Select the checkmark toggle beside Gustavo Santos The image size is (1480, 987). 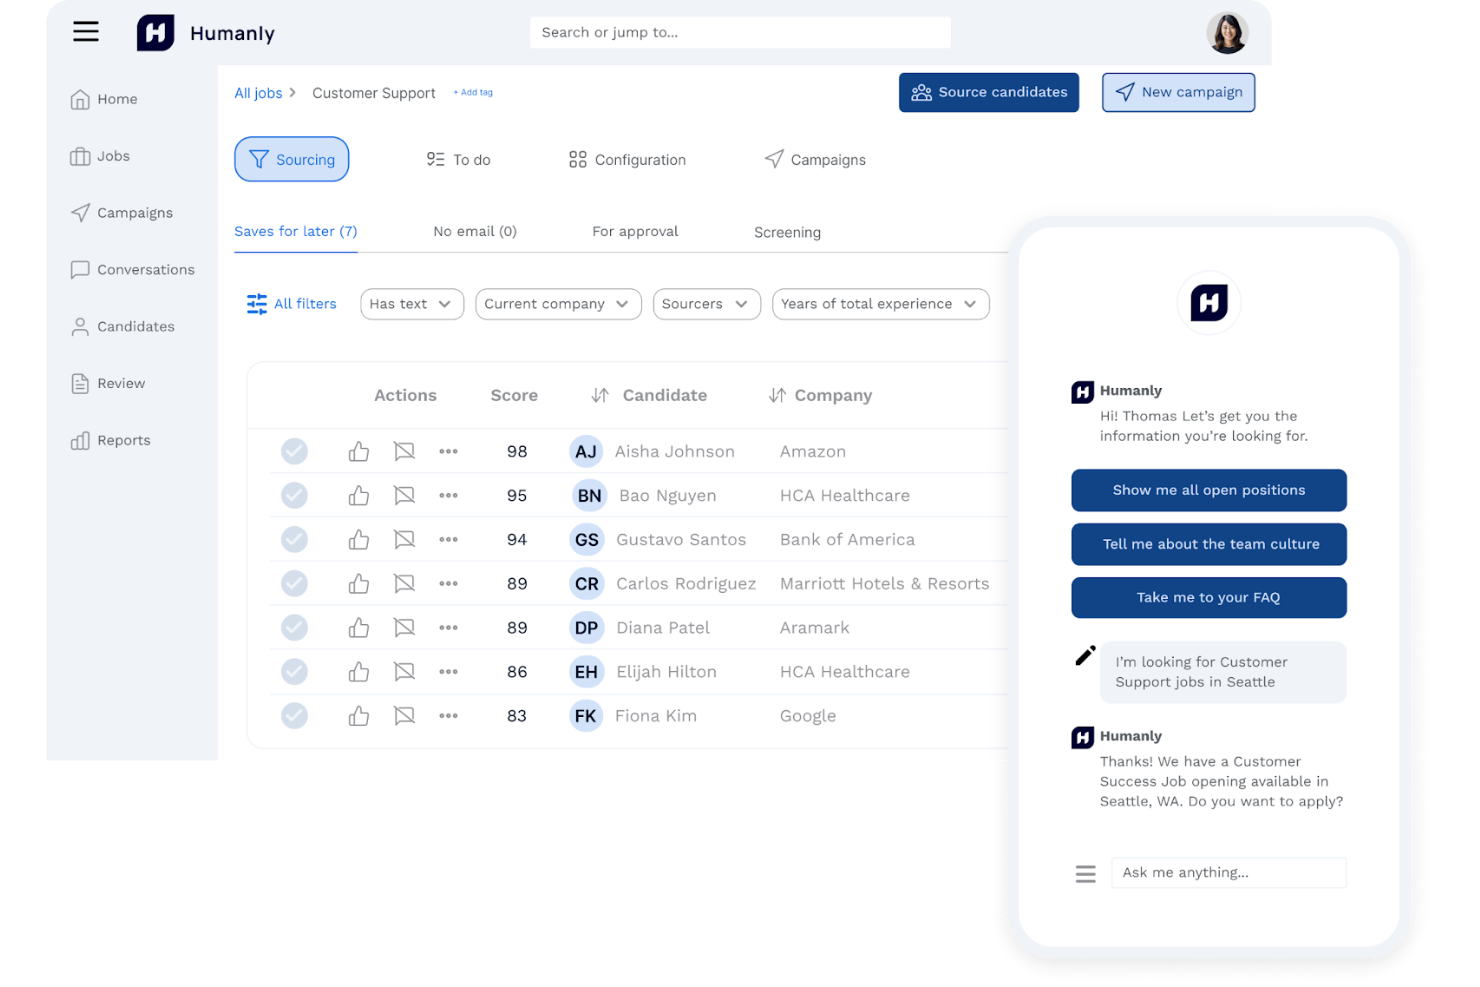click(x=294, y=539)
